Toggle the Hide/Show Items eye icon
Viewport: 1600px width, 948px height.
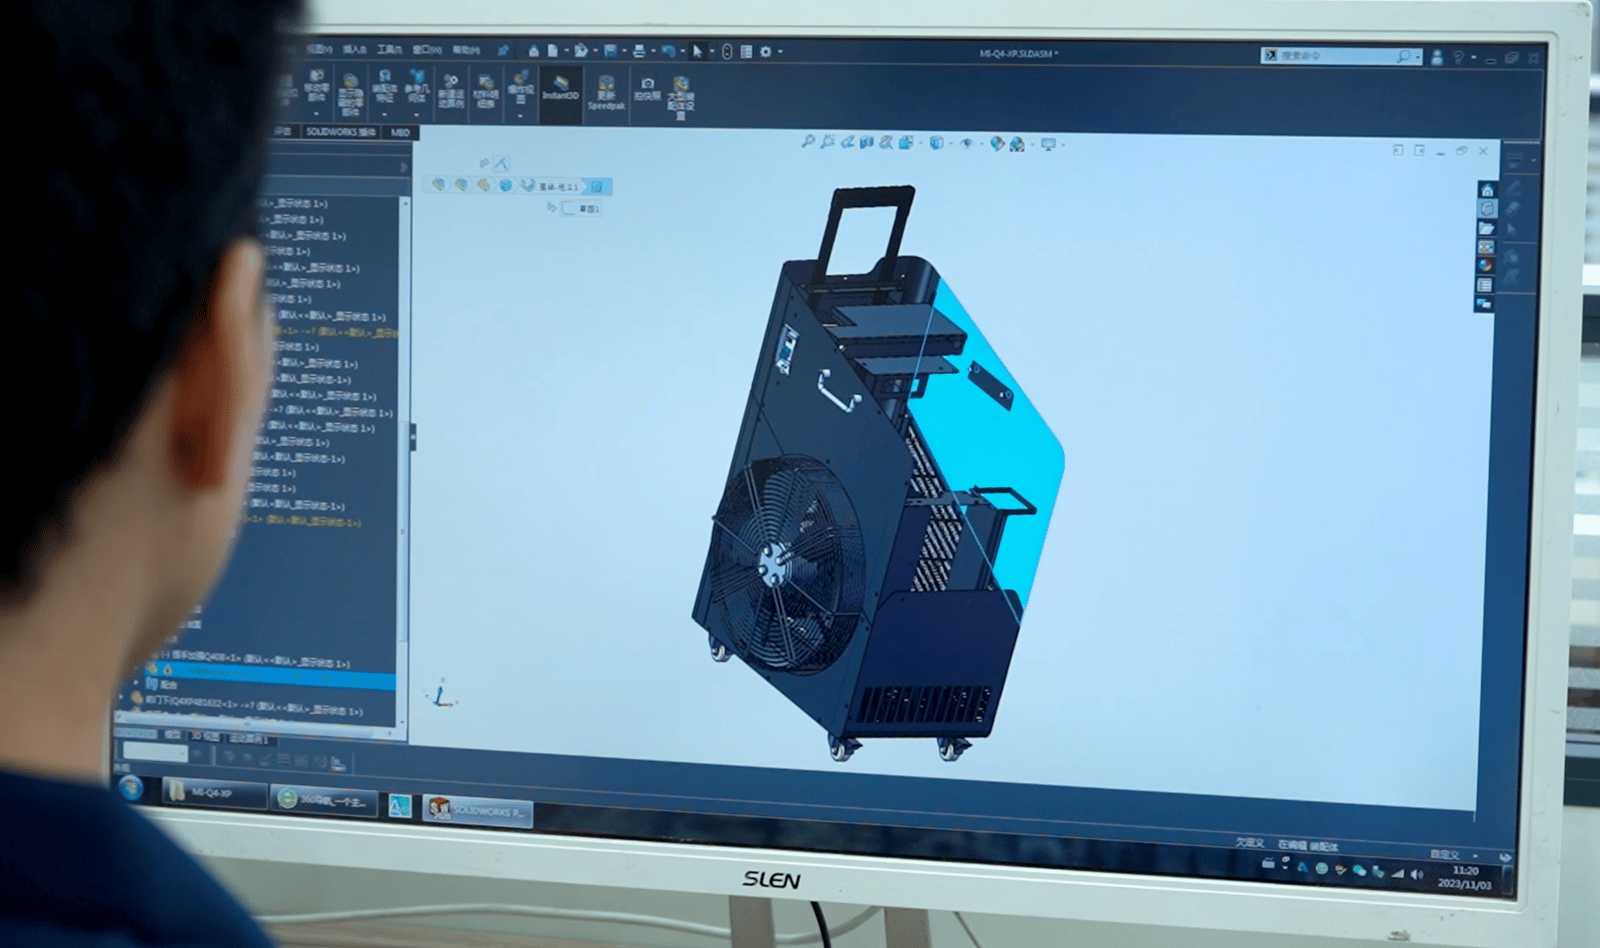click(966, 143)
